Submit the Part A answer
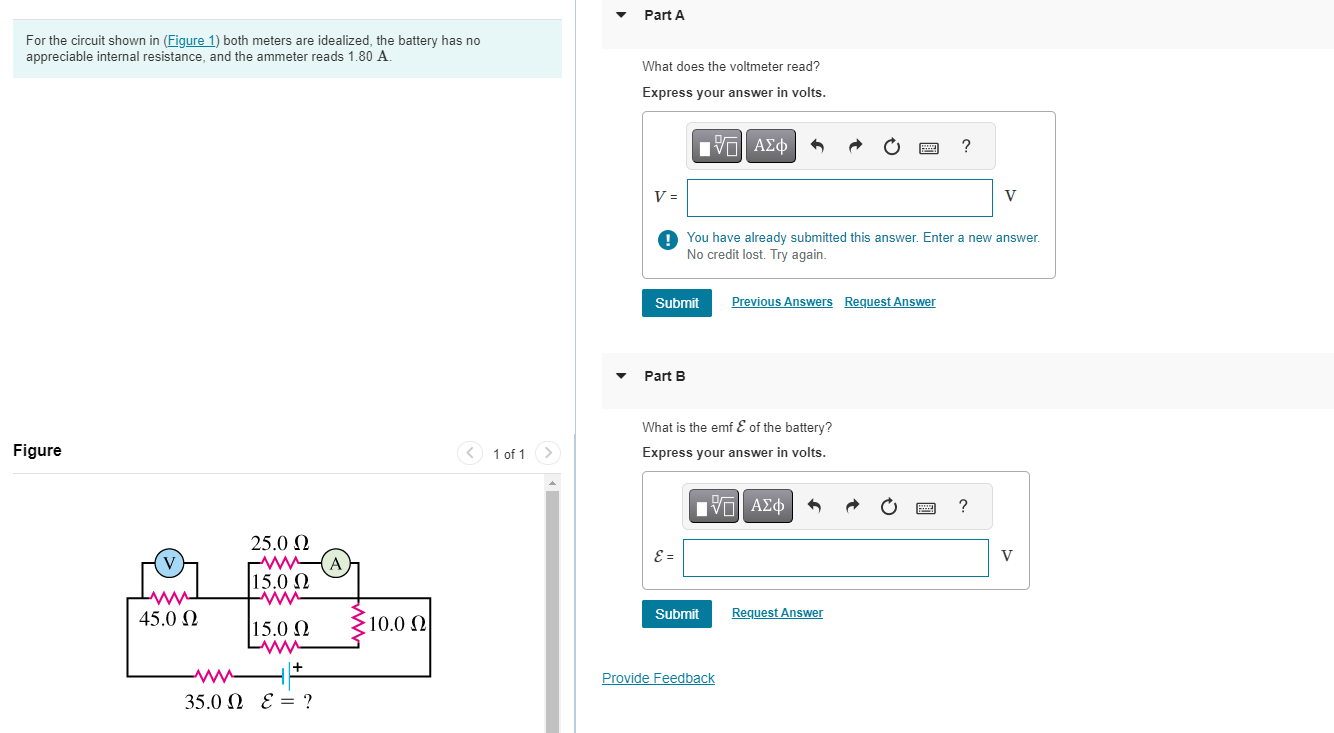Screen dimensions: 1334x733 pyautogui.click(x=677, y=302)
